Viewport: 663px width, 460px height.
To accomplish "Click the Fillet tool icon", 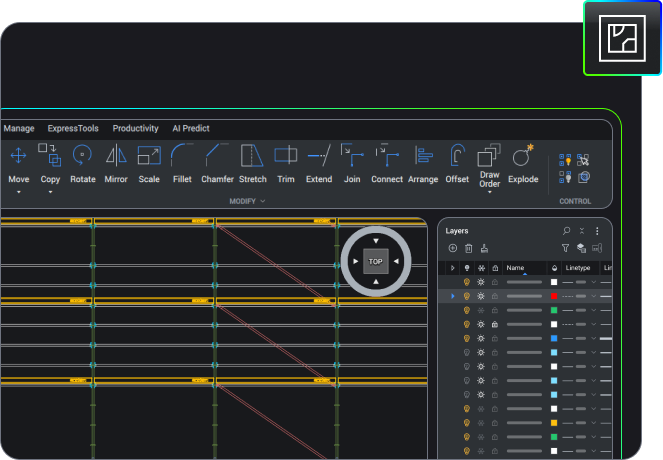I will 182,156.
